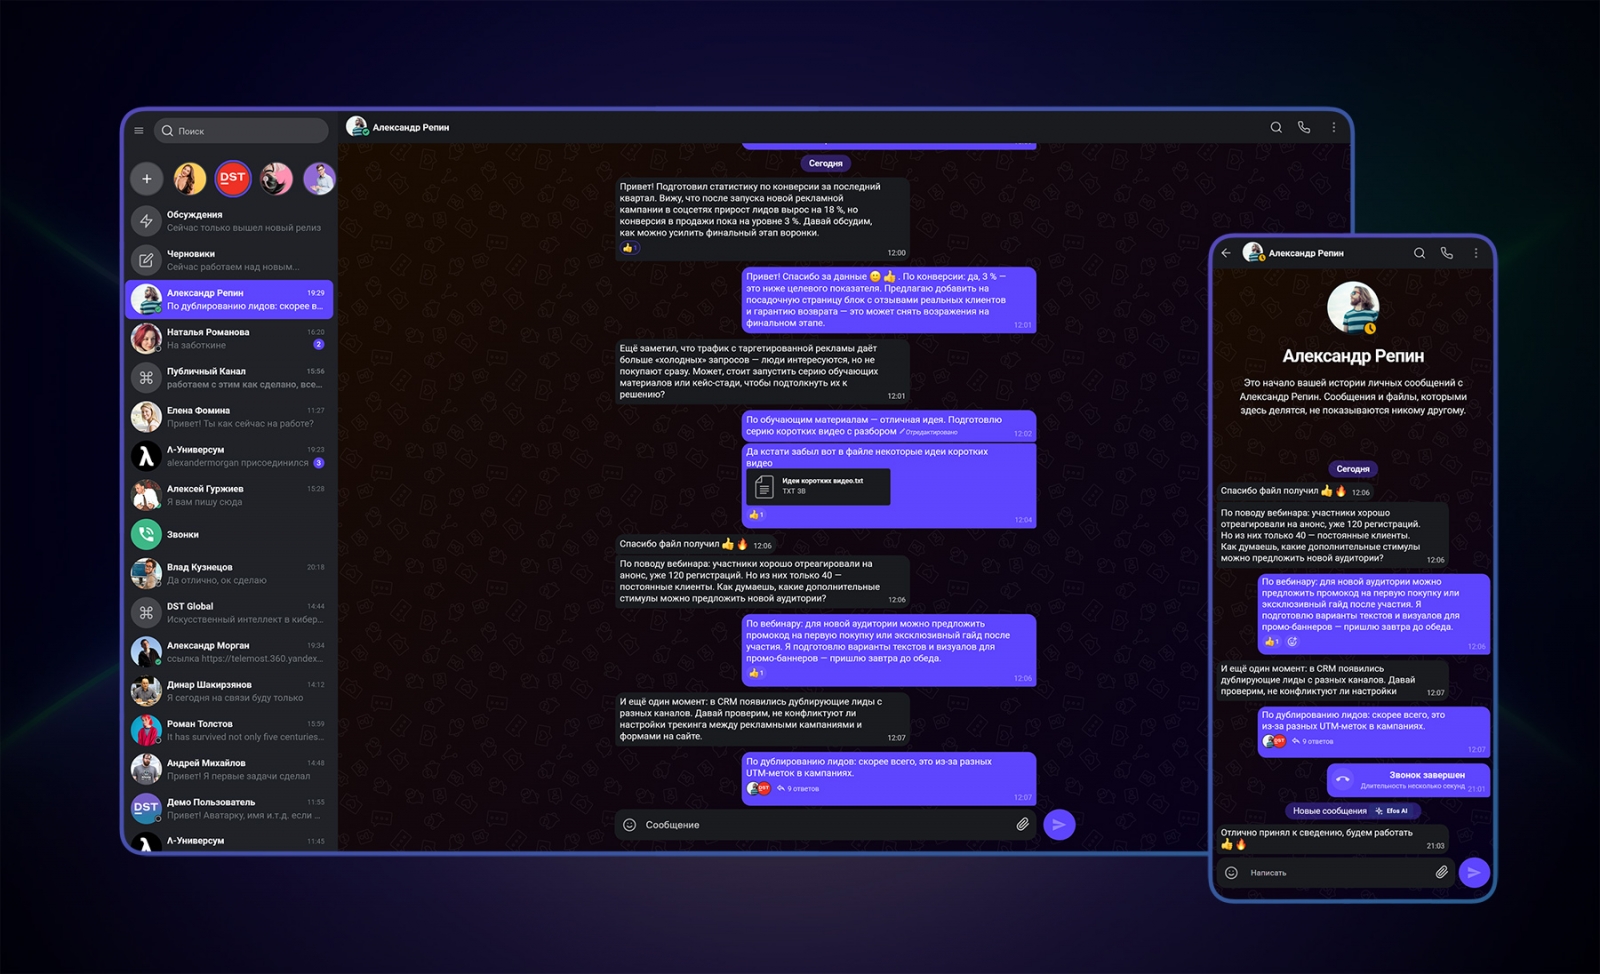This screenshot has width=1600, height=974.
Task: Open emoji picker in desktop message field
Action: [630, 825]
